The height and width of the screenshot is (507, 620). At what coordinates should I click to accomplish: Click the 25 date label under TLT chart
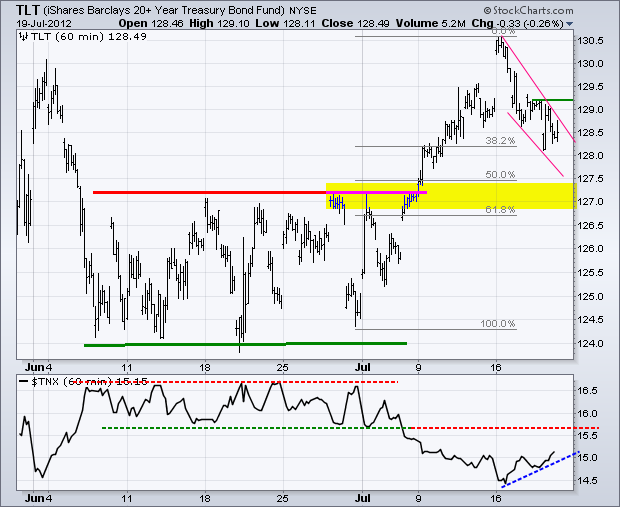(x=282, y=367)
